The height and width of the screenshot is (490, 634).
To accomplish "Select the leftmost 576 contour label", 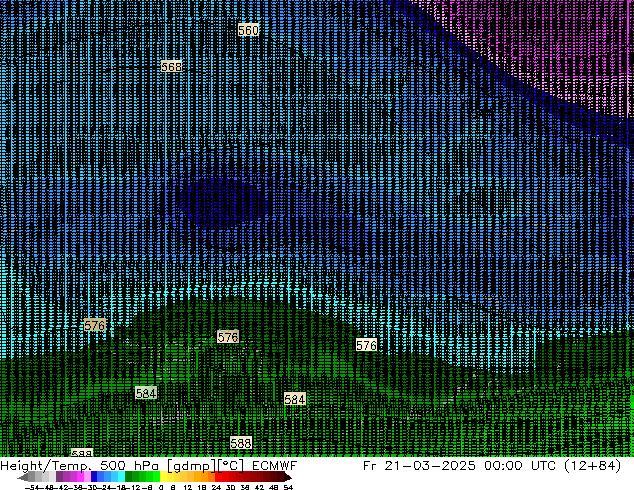I will click(95, 325).
